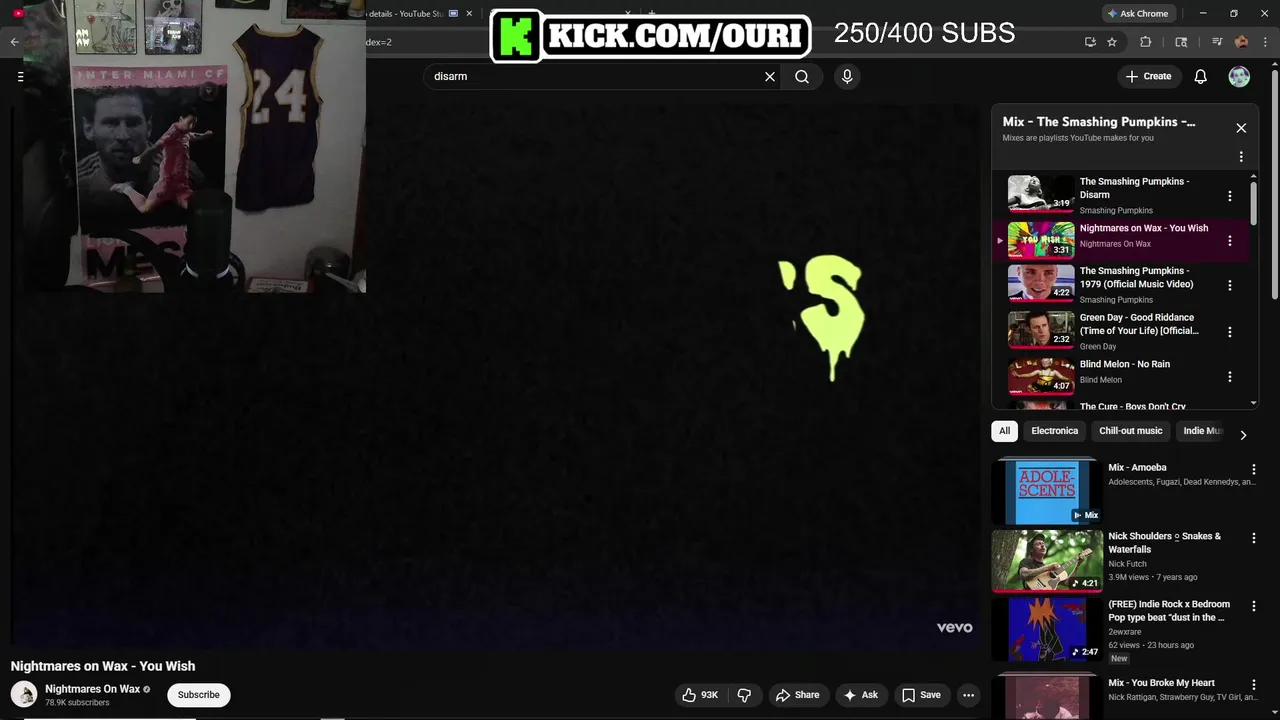
Task: Open more actions ellipsis below video
Action: 968,695
